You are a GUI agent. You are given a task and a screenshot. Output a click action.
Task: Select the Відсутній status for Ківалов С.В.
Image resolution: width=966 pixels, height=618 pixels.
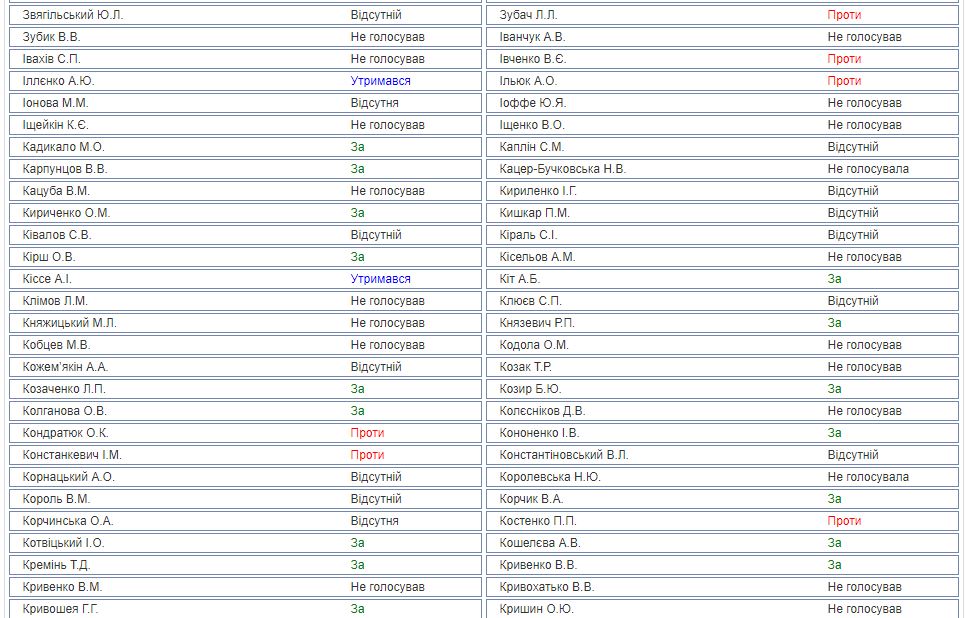(376, 235)
